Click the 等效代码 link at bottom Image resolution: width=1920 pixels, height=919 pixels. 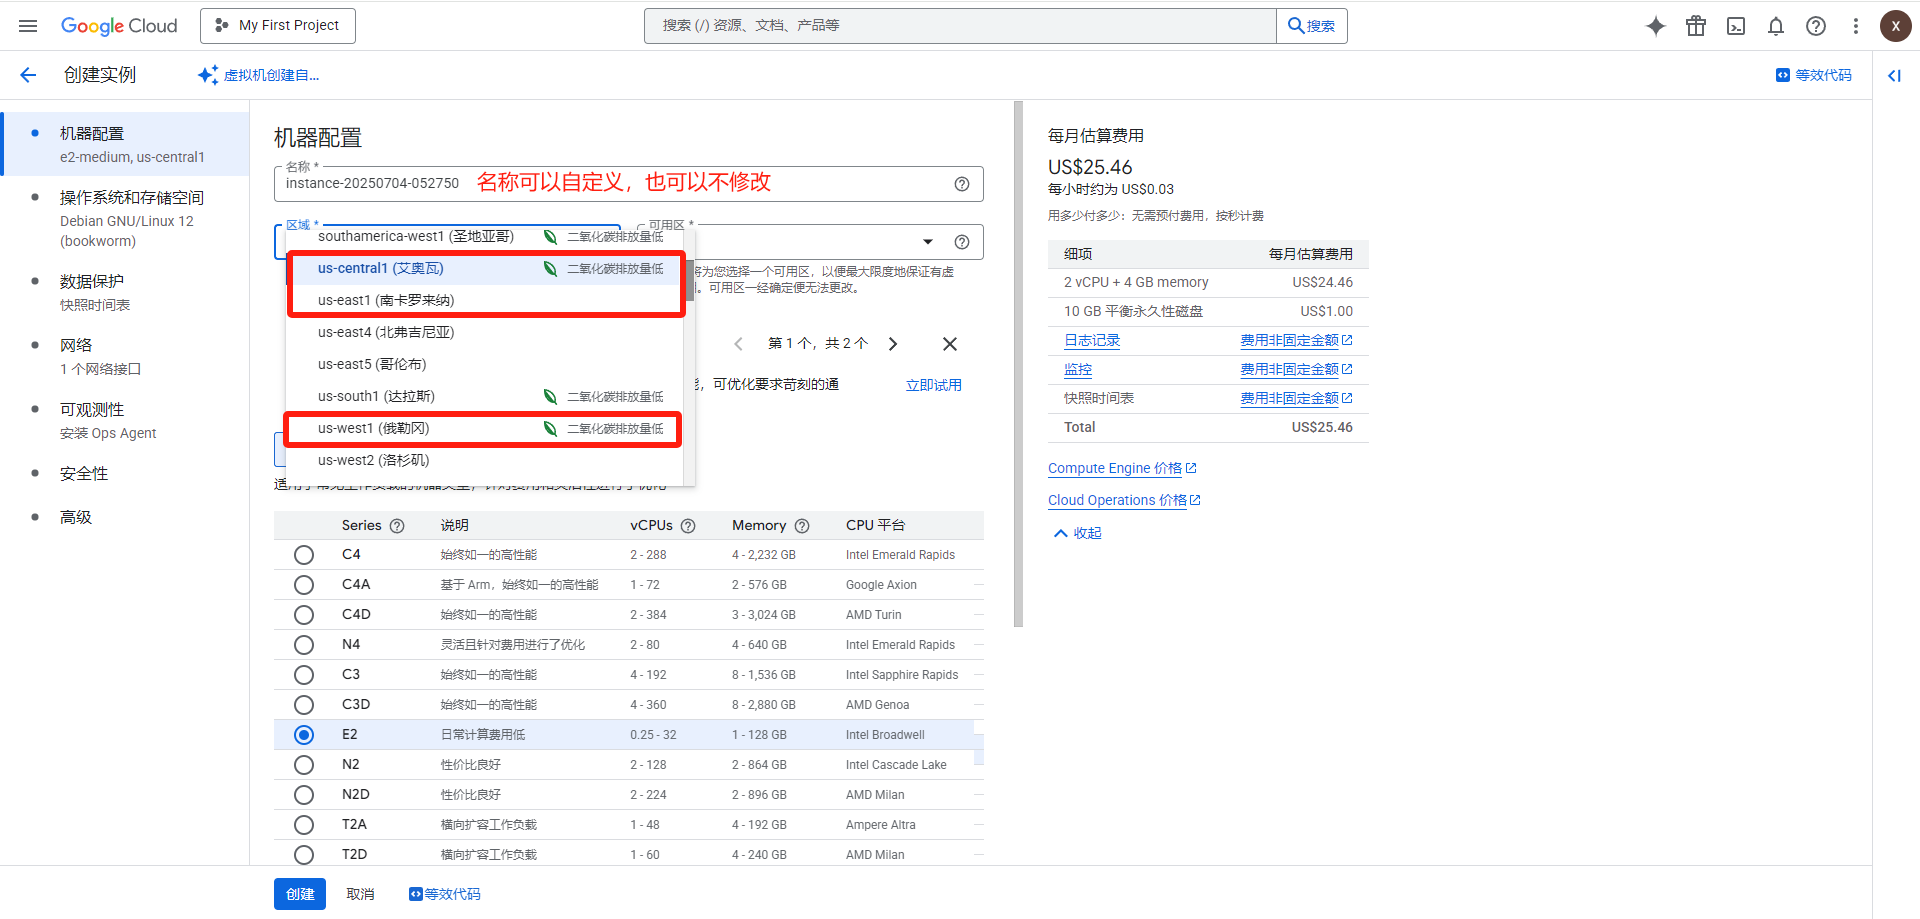[445, 894]
